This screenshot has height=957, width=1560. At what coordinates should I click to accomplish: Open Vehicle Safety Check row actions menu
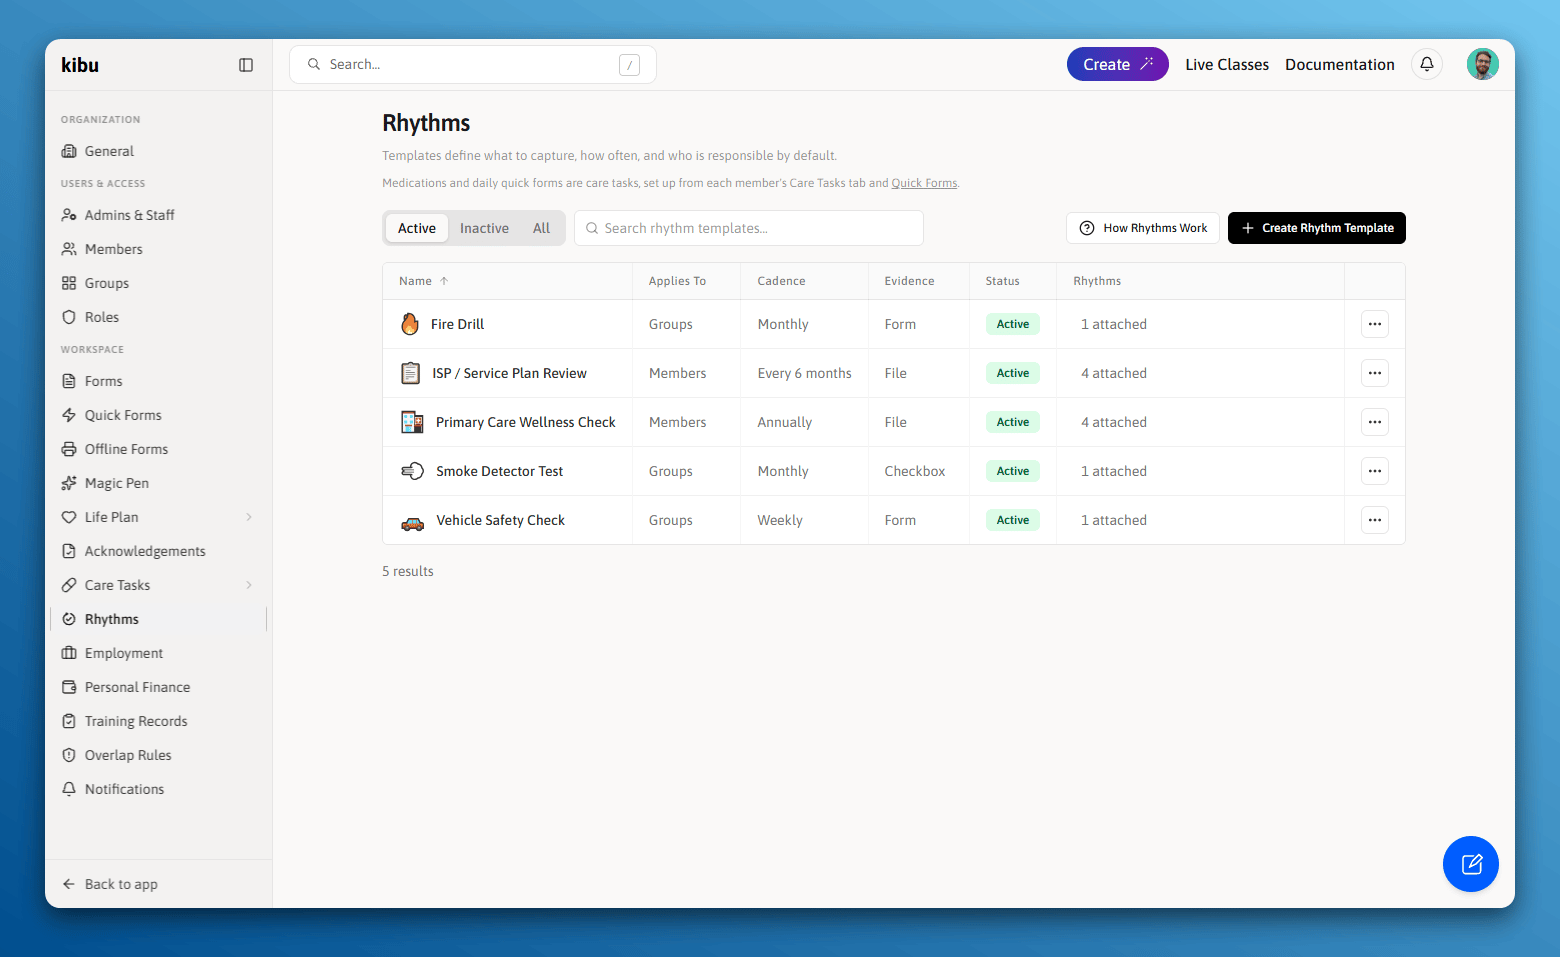[1375, 520]
